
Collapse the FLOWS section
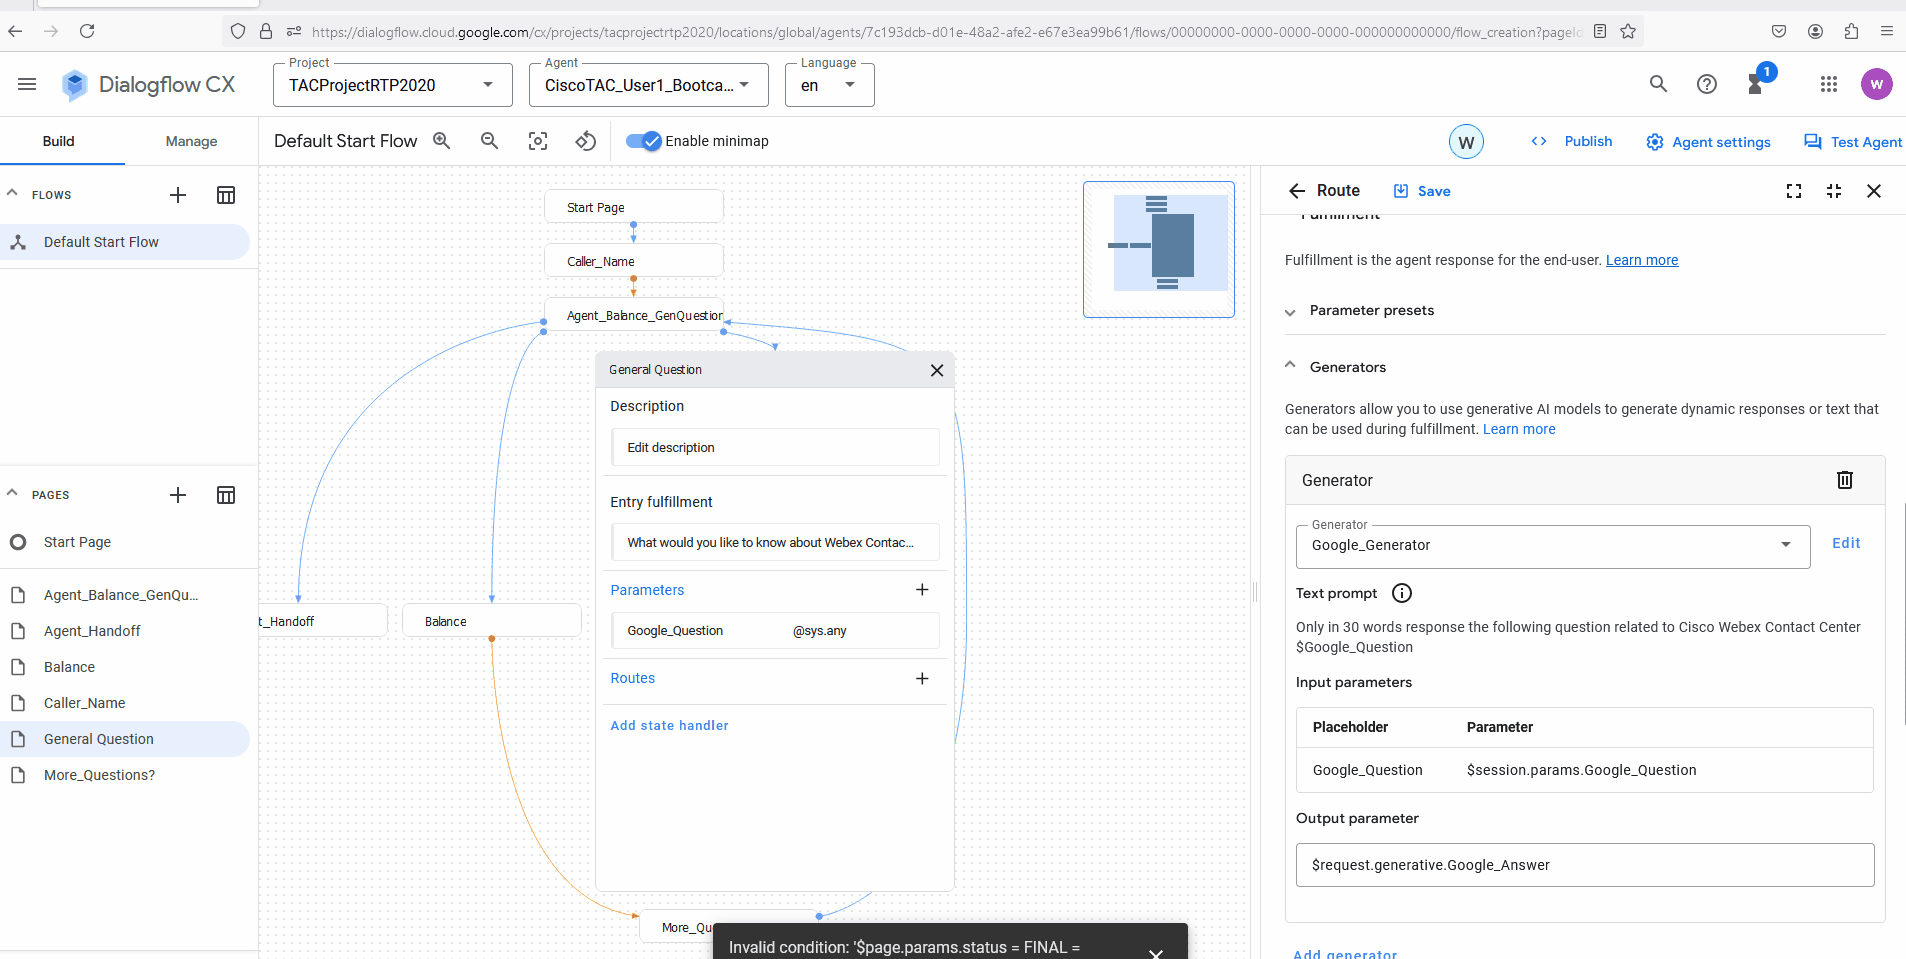pyautogui.click(x=13, y=193)
